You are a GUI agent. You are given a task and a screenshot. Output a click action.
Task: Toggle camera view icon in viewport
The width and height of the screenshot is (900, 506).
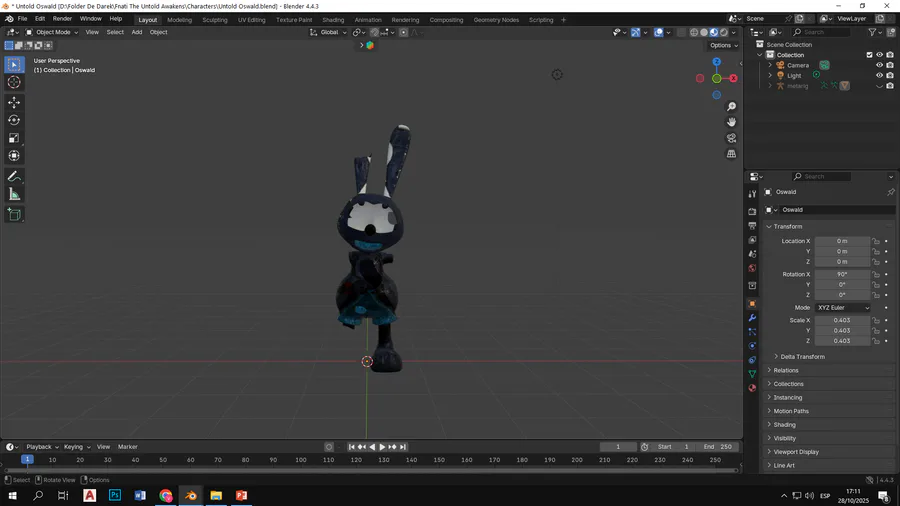(x=731, y=138)
